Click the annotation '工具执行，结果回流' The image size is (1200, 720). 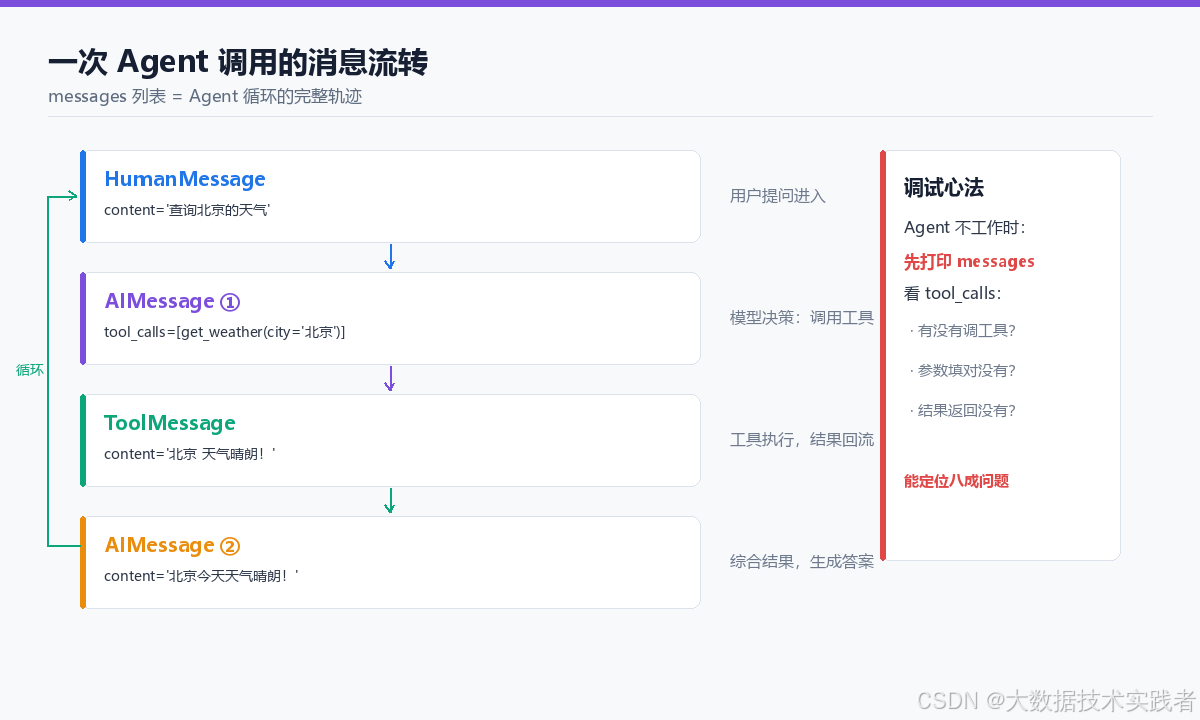tap(802, 440)
